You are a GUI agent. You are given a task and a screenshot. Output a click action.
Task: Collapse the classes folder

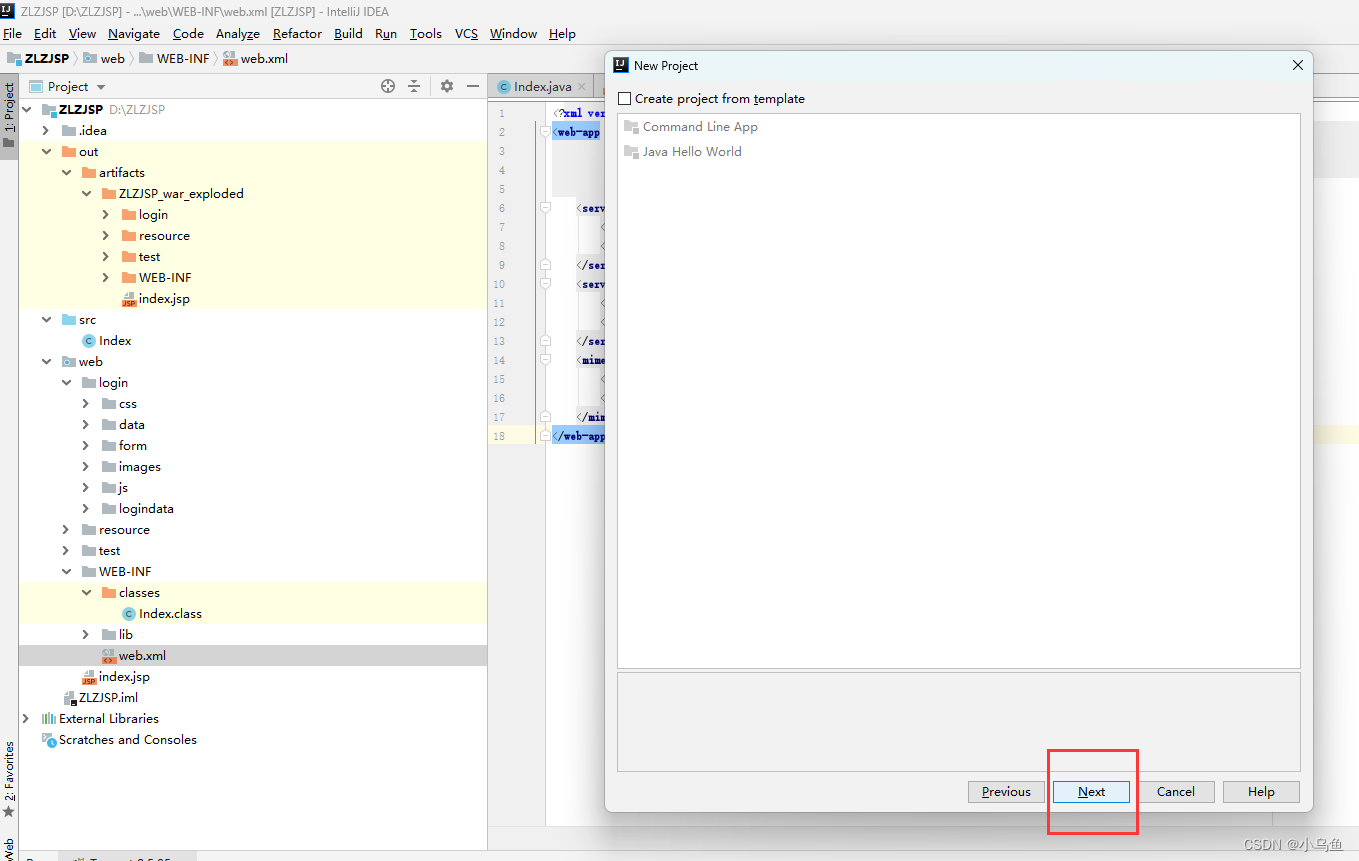(86, 593)
